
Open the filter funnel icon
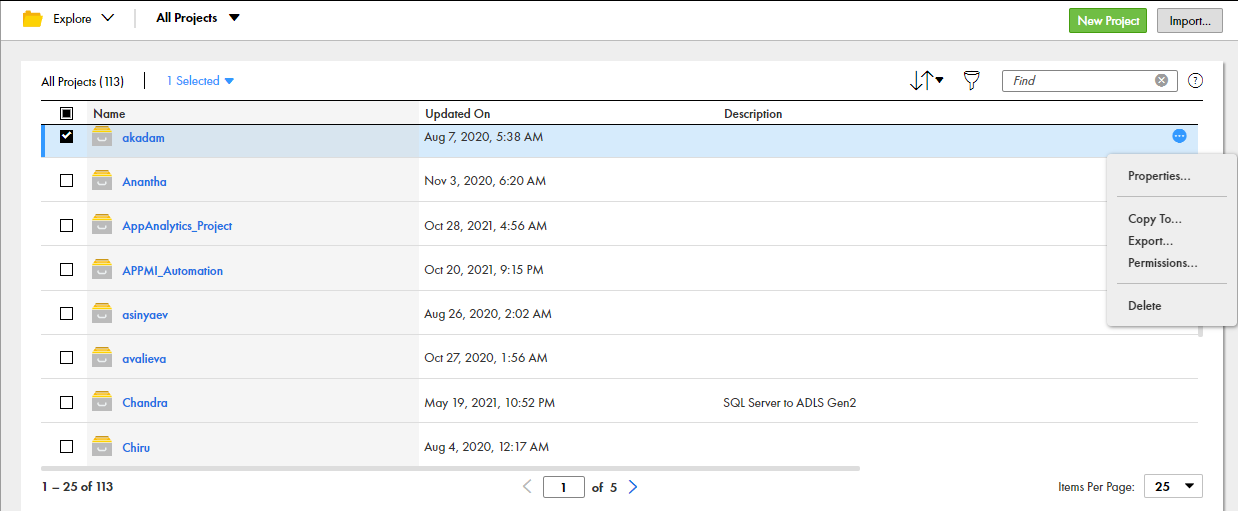pos(971,81)
